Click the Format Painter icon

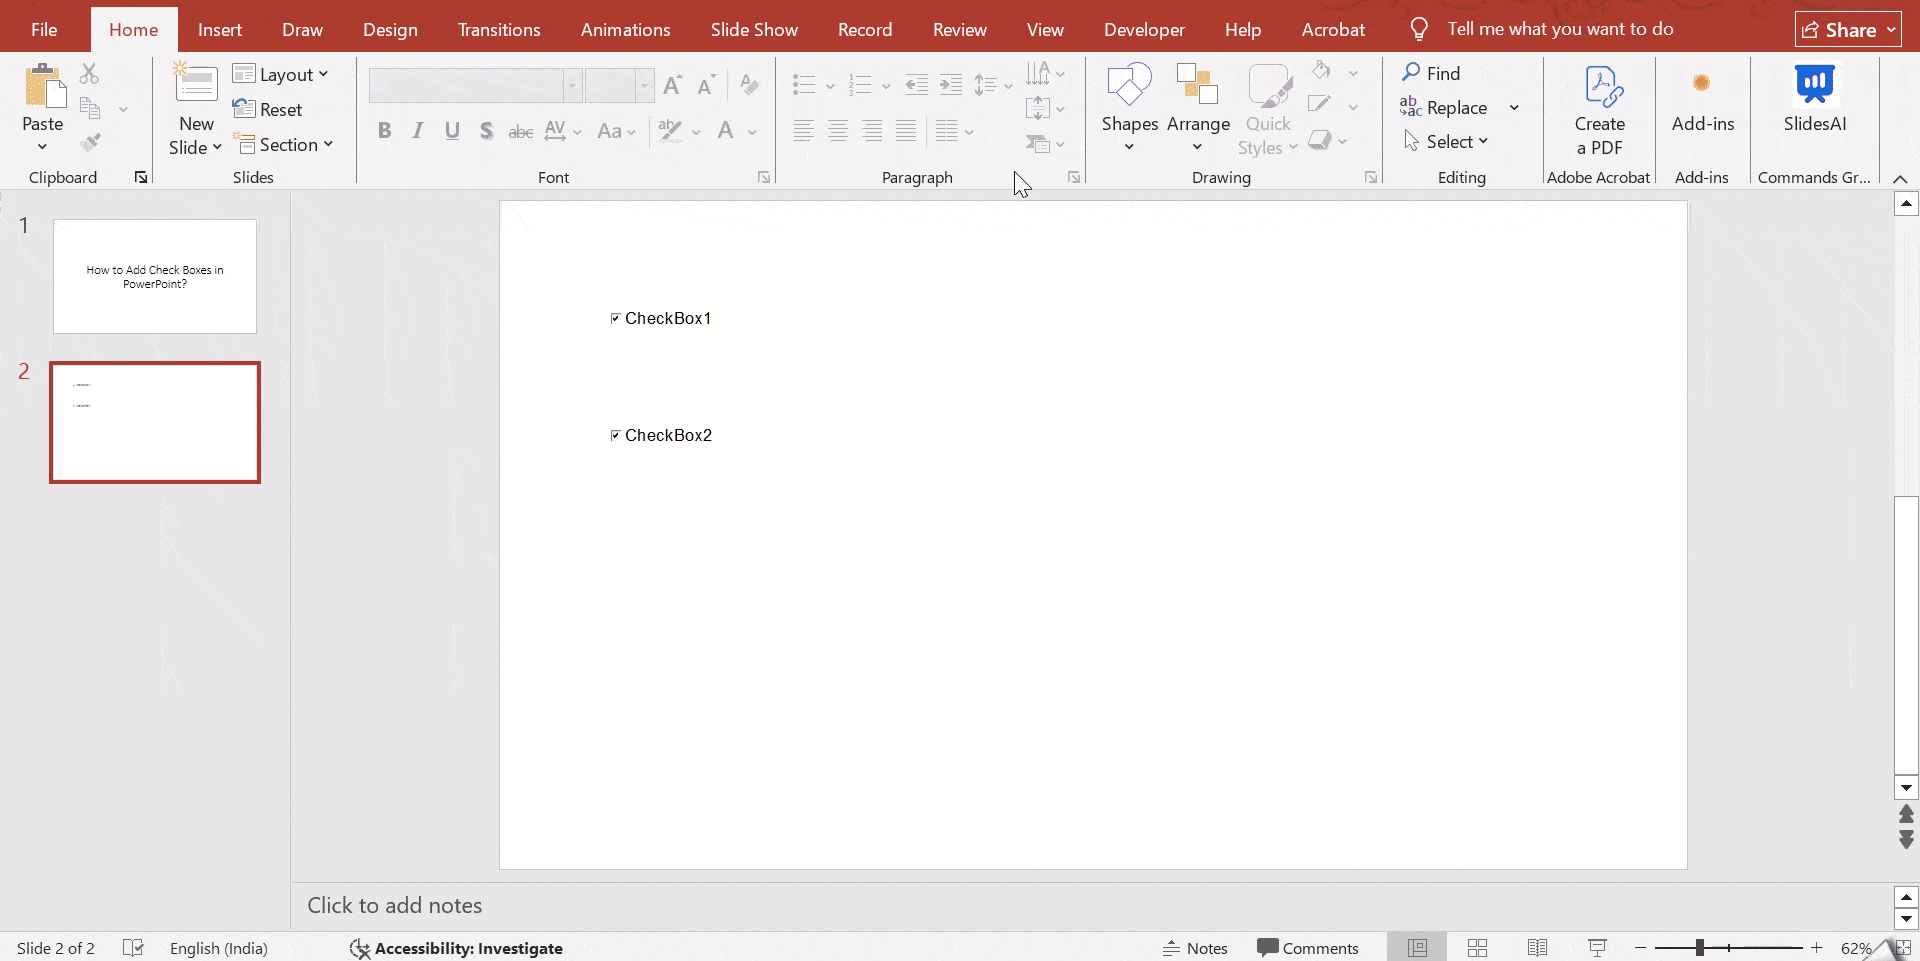coord(91,142)
